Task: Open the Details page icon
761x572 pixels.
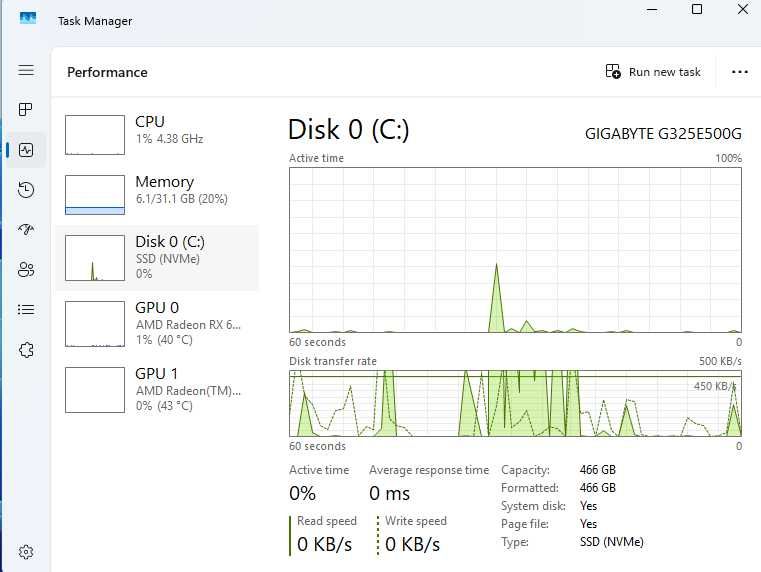Action: click(x=26, y=310)
